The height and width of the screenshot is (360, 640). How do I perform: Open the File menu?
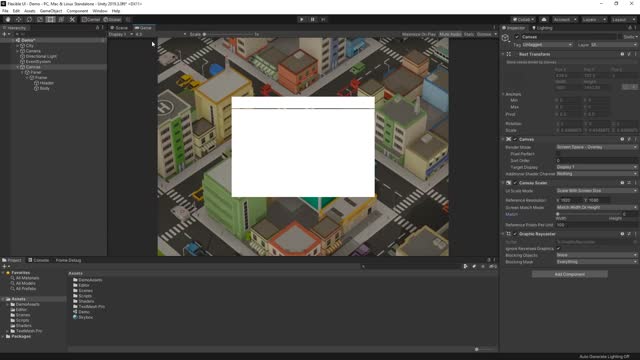click(x=5, y=11)
